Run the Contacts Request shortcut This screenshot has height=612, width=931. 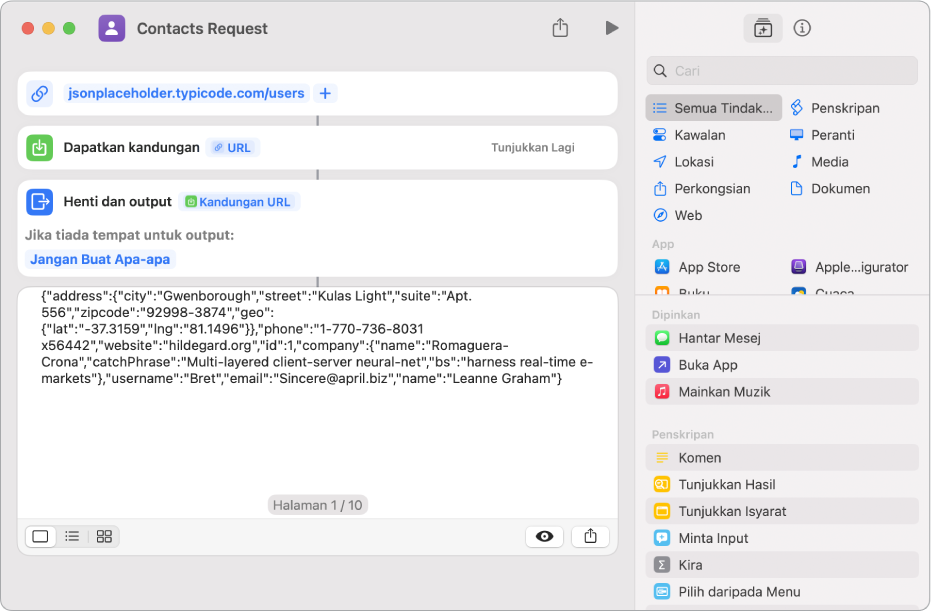coord(612,28)
